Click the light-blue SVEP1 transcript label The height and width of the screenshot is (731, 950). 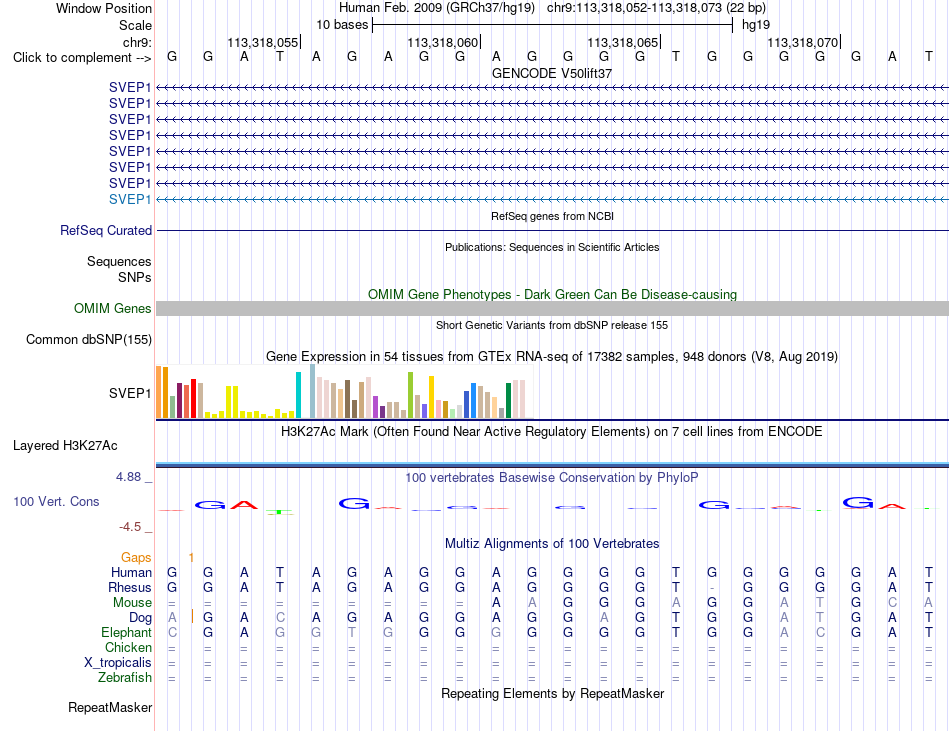[x=130, y=199]
